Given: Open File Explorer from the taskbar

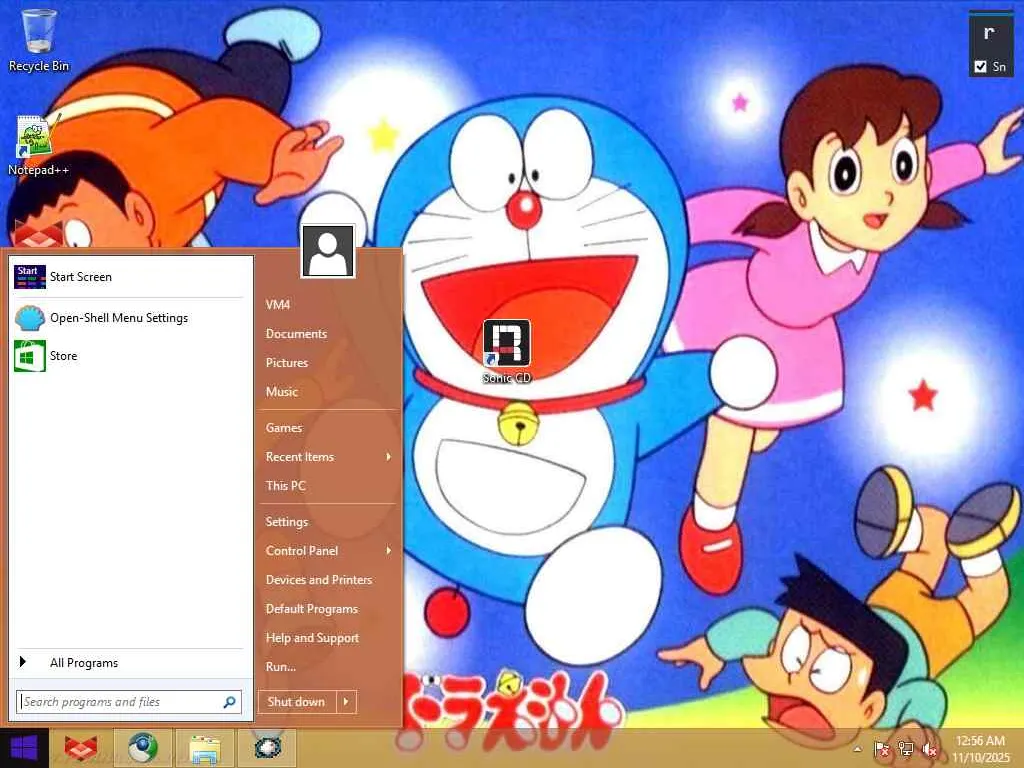Looking at the screenshot, I should [x=205, y=748].
